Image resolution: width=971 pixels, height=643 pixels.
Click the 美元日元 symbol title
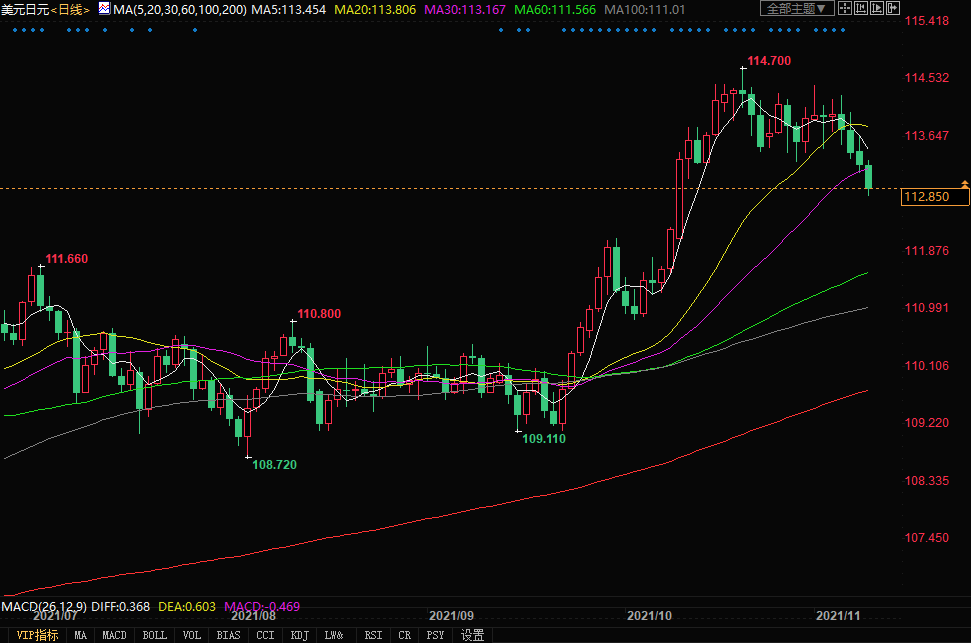click(25, 9)
